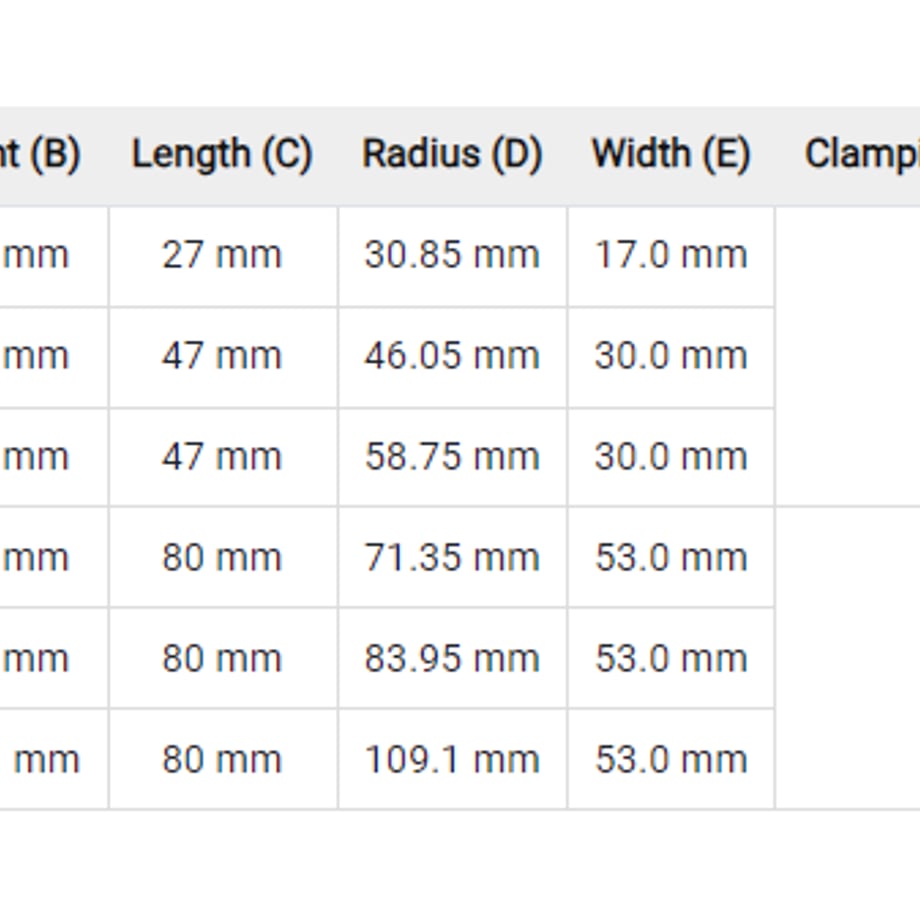Click the Radius (D) column header
This screenshot has height=920, width=920.
(x=452, y=155)
